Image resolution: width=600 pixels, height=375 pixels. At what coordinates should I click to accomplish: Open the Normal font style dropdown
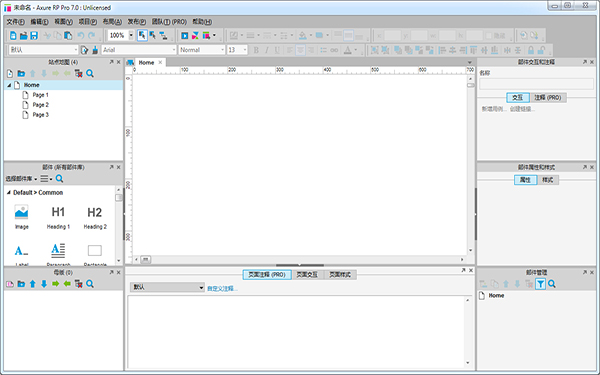pos(202,50)
